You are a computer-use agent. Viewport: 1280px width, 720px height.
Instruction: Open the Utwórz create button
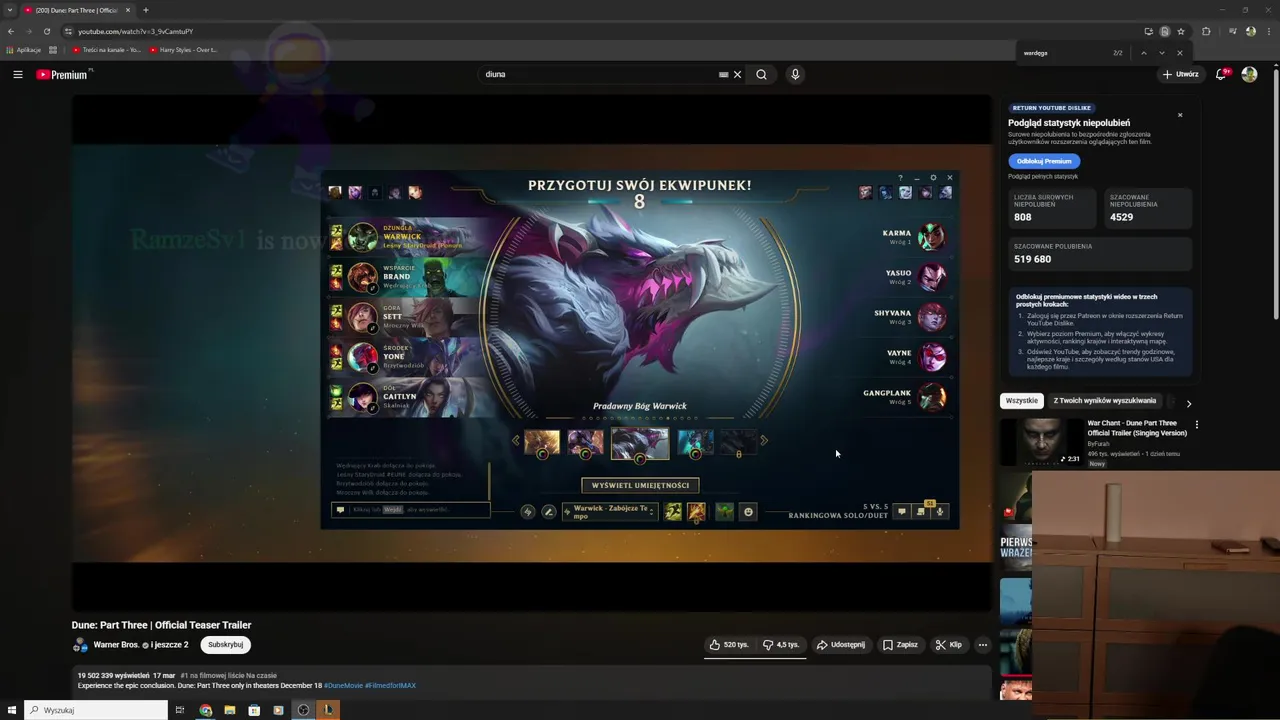pos(1180,74)
